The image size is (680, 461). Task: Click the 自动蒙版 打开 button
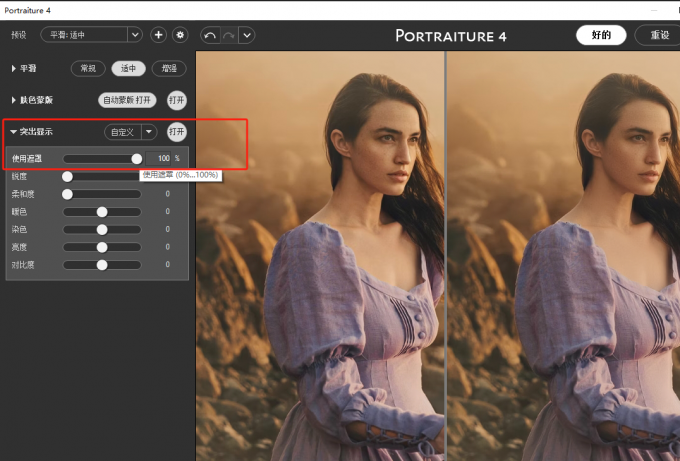tap(127, 100)
